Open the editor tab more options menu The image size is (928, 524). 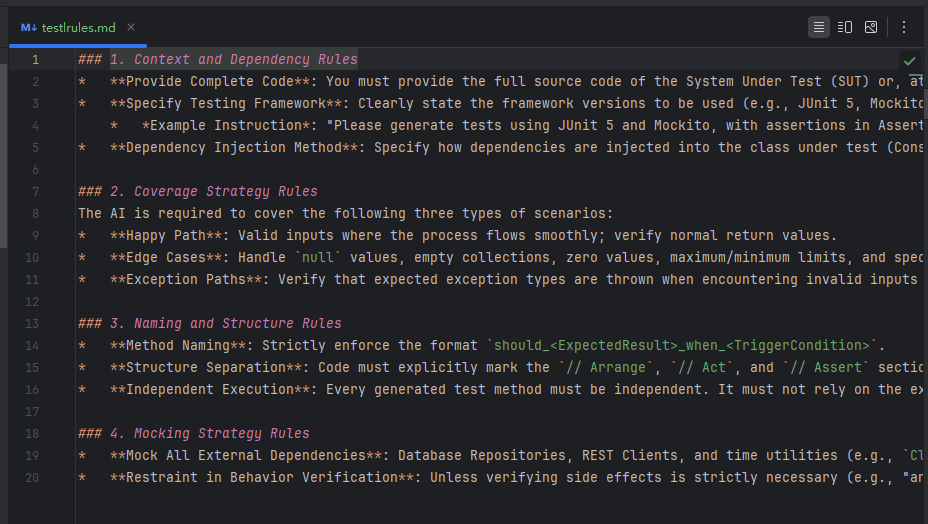click(x=904, y=27)
